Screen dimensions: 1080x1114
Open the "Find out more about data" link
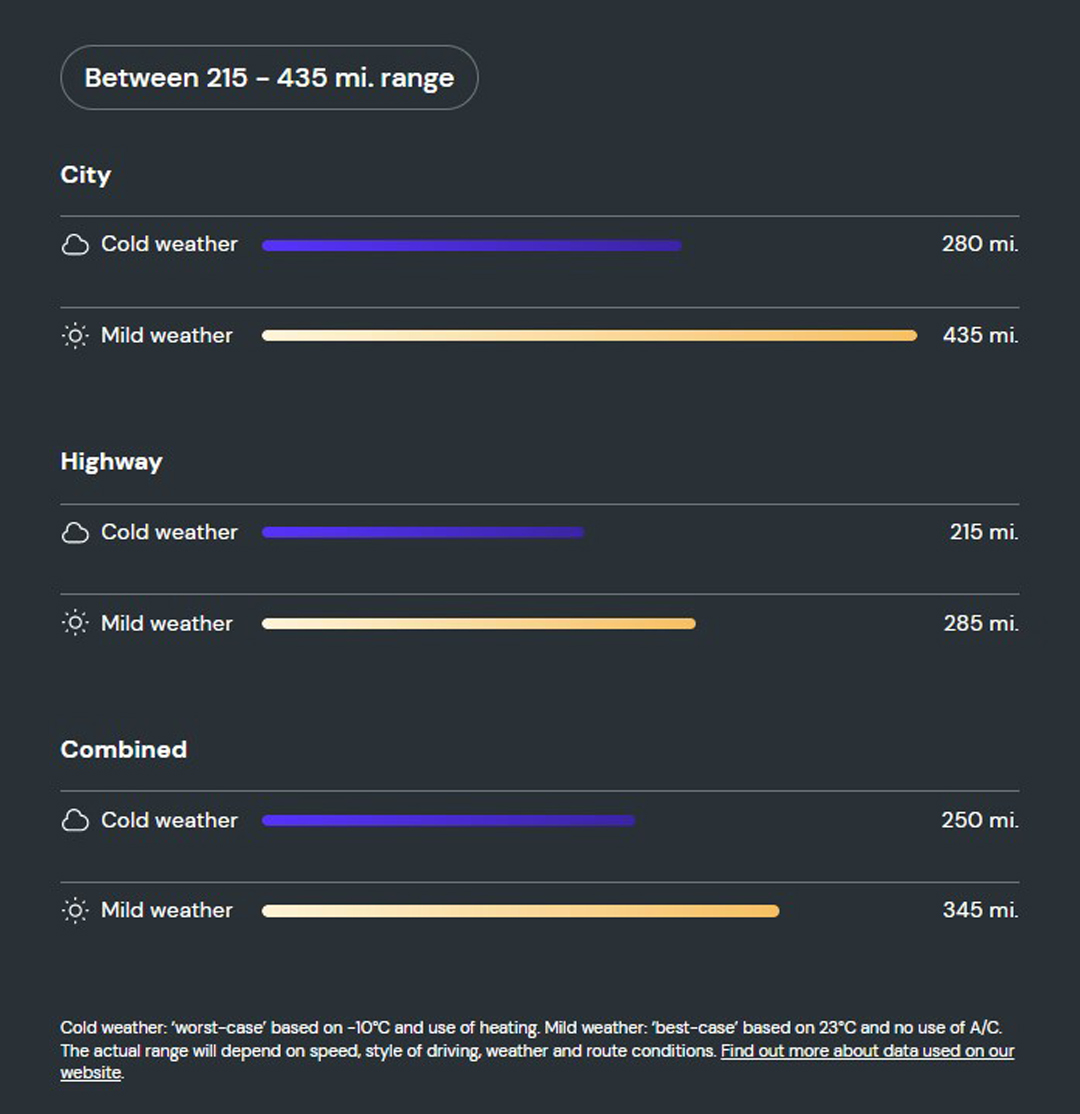[866, 1051]
